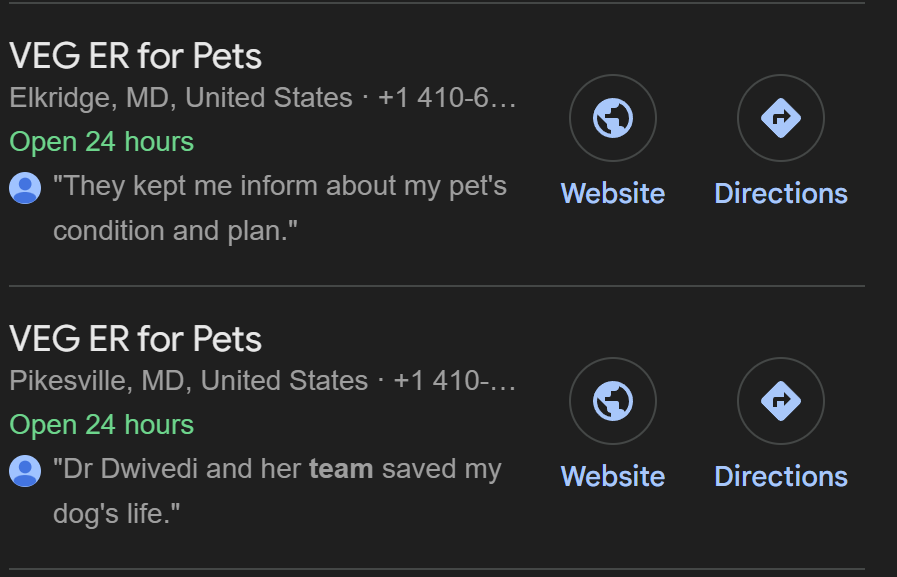Open the Website text link for the Elkridge VEG
Viewport: 897px width, 577px height.
[613, 193]
